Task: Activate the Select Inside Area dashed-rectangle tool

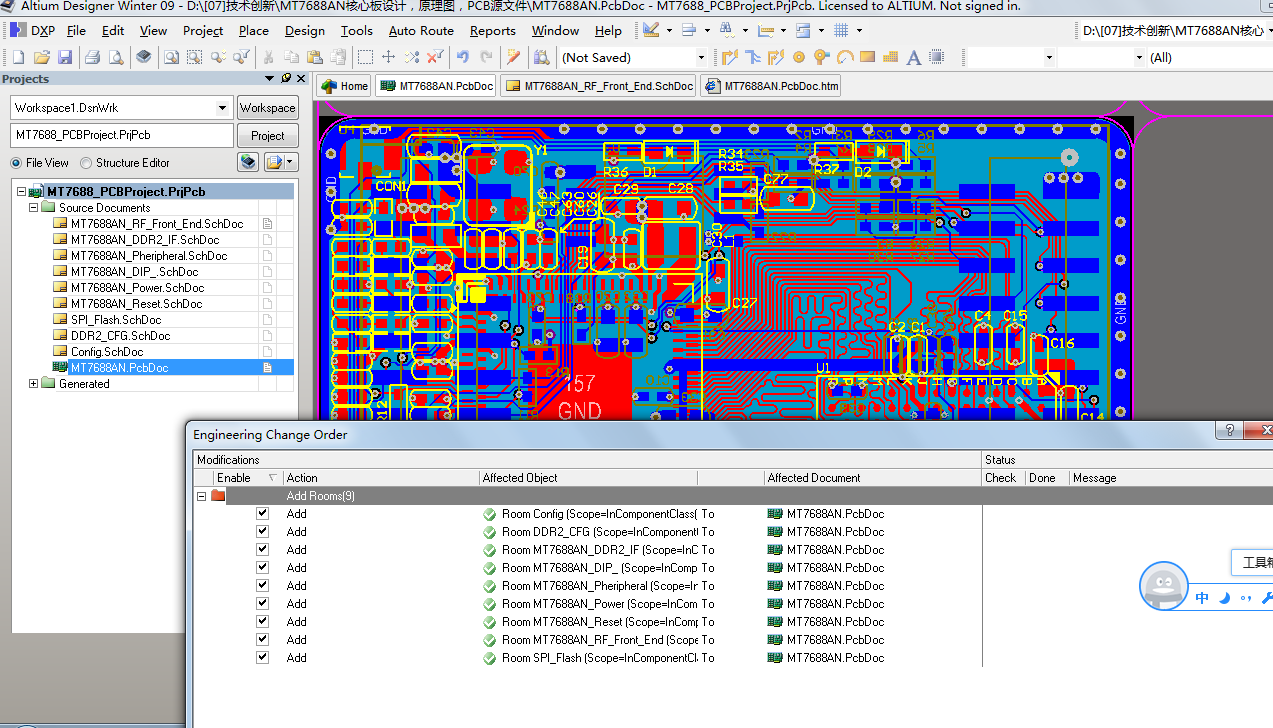Action: (366, 57)
